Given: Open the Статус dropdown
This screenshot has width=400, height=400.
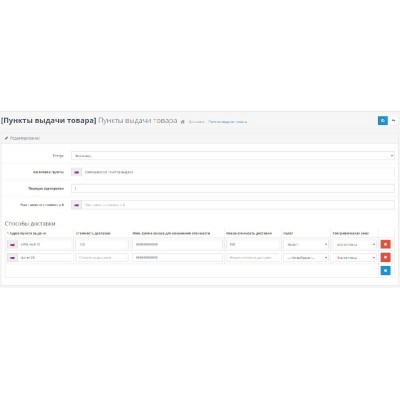Looking at the screenshot, I should click(233, 156).
